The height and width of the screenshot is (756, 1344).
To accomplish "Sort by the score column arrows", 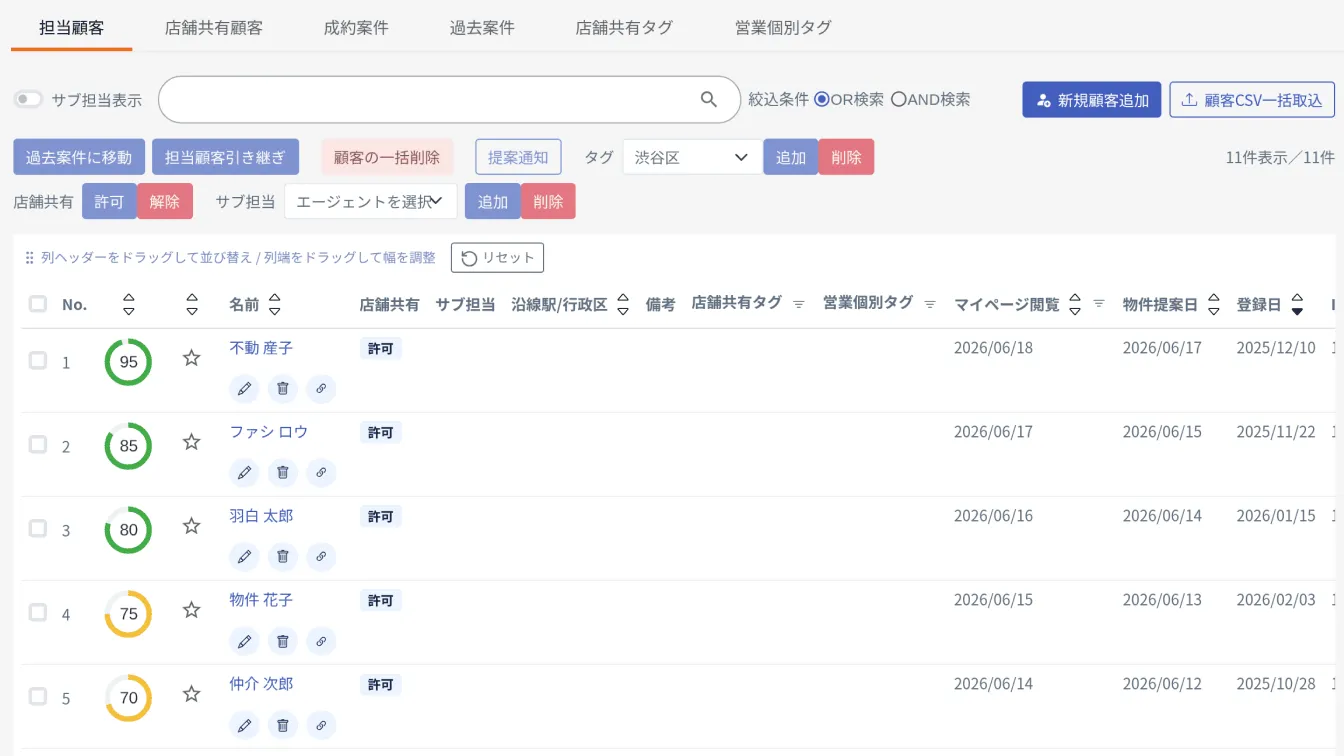I will [128, 305].
